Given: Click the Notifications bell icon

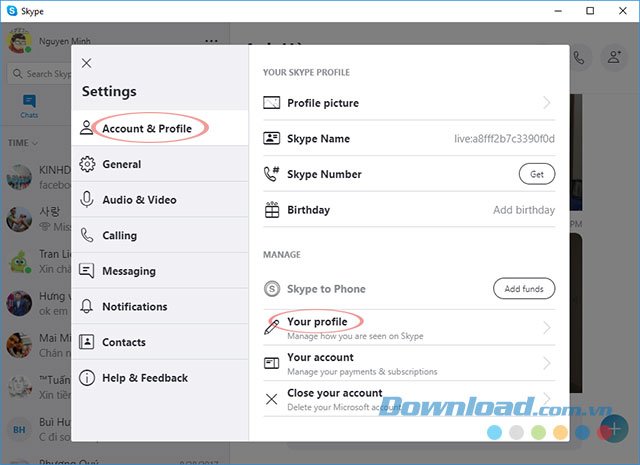Looking at the screenshot, I should [x=87, y=306].
